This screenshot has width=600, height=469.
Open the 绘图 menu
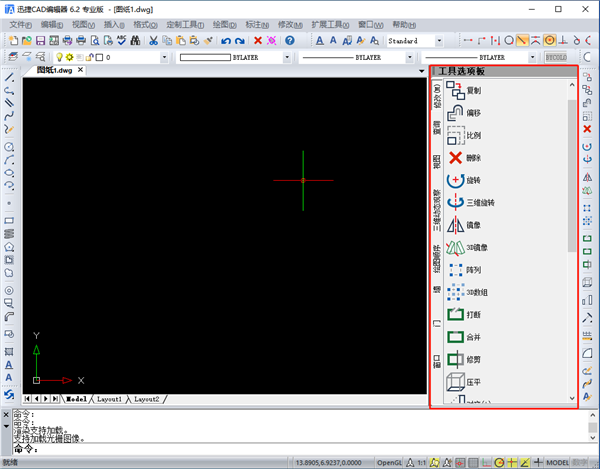[x=225, y=25]
